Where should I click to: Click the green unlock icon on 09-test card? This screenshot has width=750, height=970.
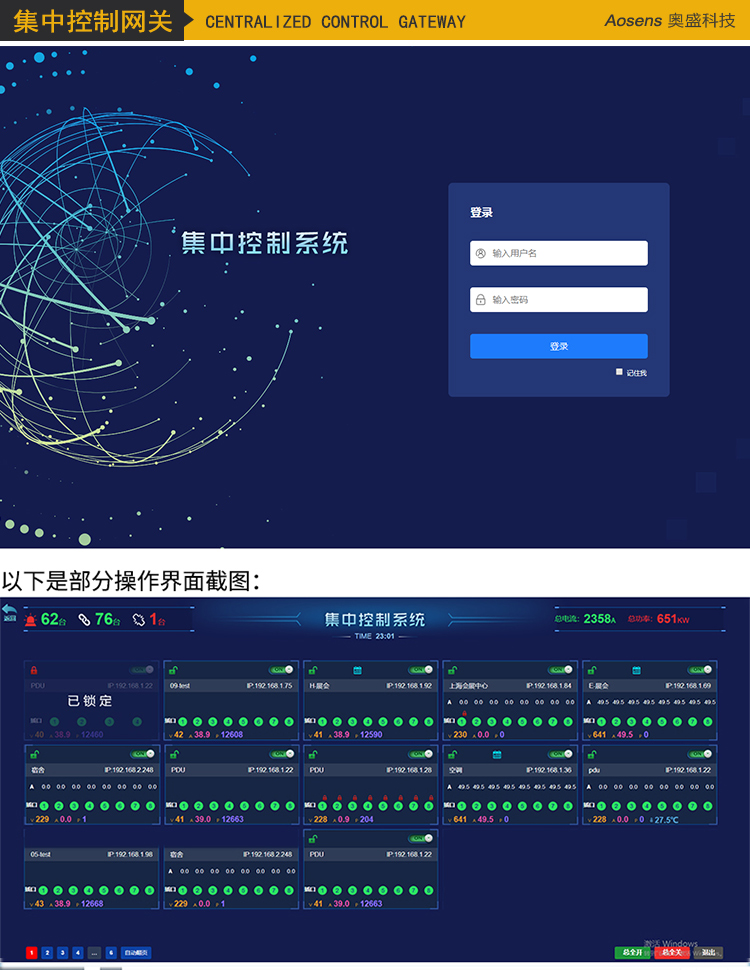[x=174, y=670]
